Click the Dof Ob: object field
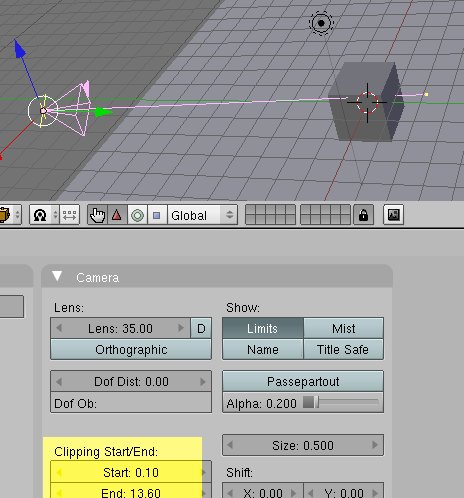Screen dimensions: 464x498 131,403
